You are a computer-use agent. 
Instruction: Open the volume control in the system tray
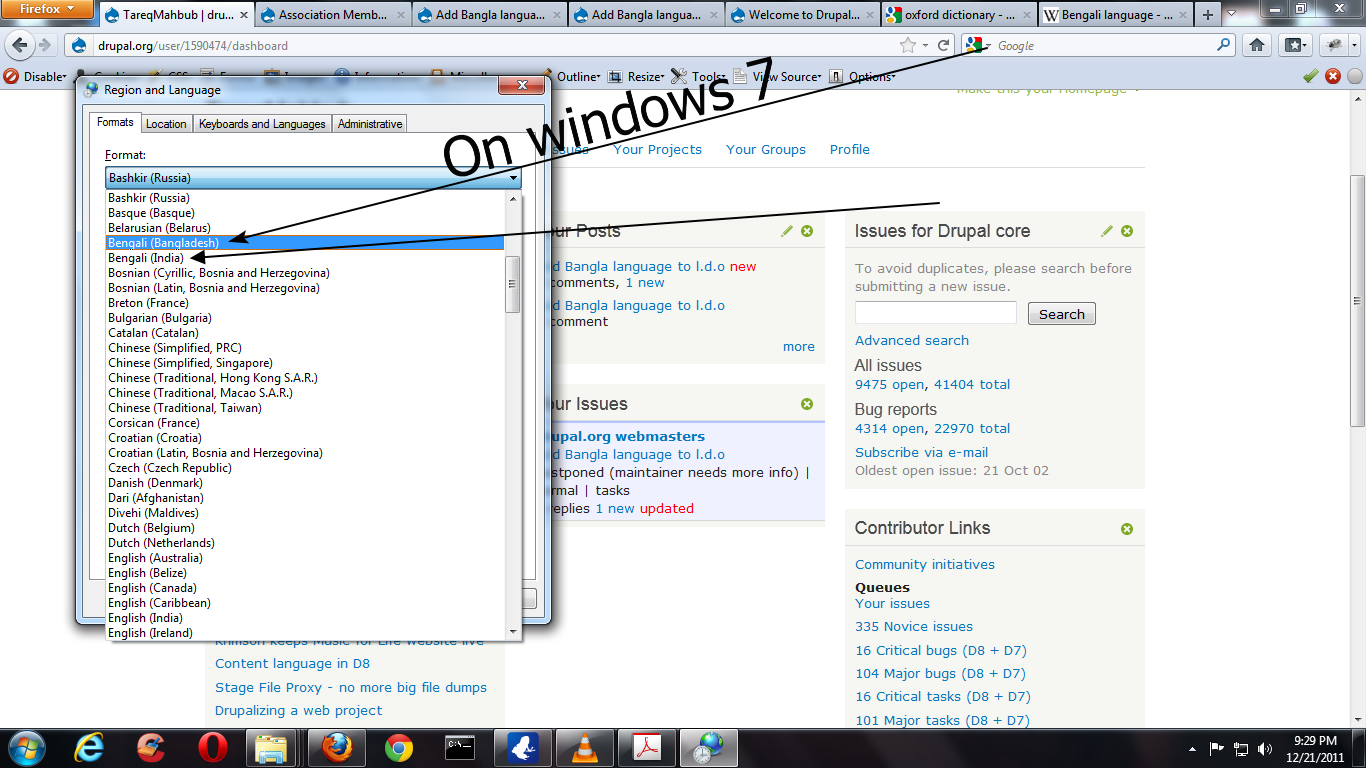(1266, 748)
